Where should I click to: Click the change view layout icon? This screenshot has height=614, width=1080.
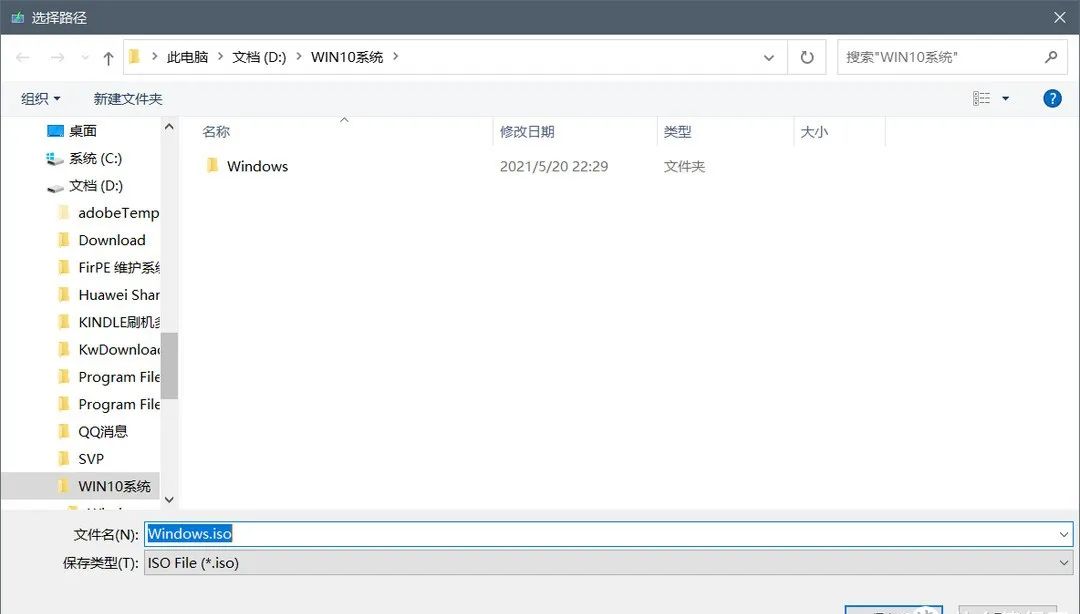pos(982,98)
